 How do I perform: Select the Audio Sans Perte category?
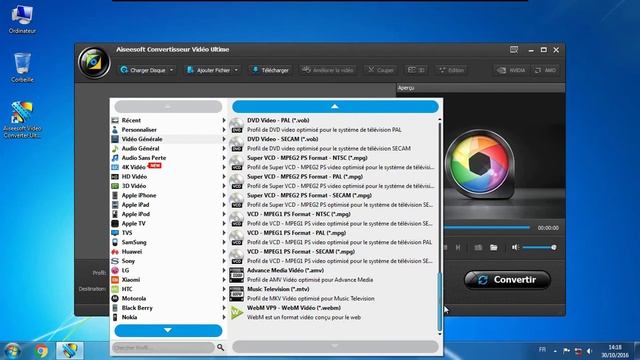tap(168, 158)
